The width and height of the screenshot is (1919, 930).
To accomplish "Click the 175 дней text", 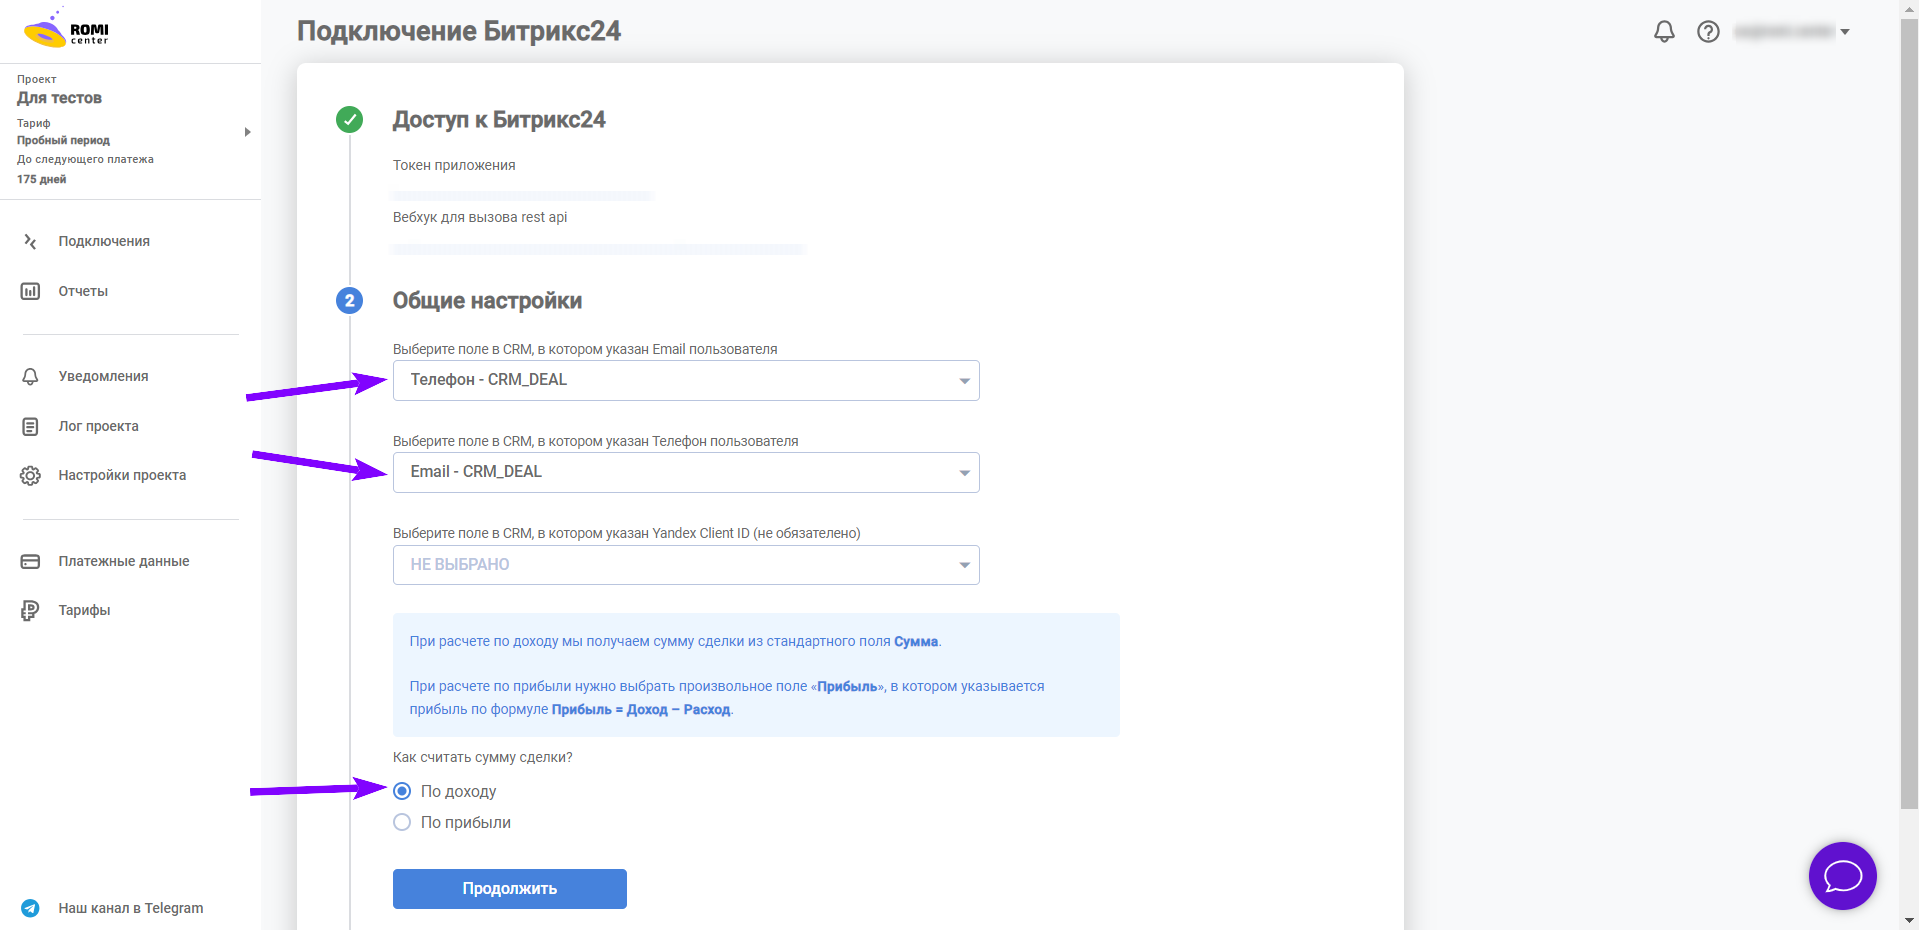I will (41, 179).
